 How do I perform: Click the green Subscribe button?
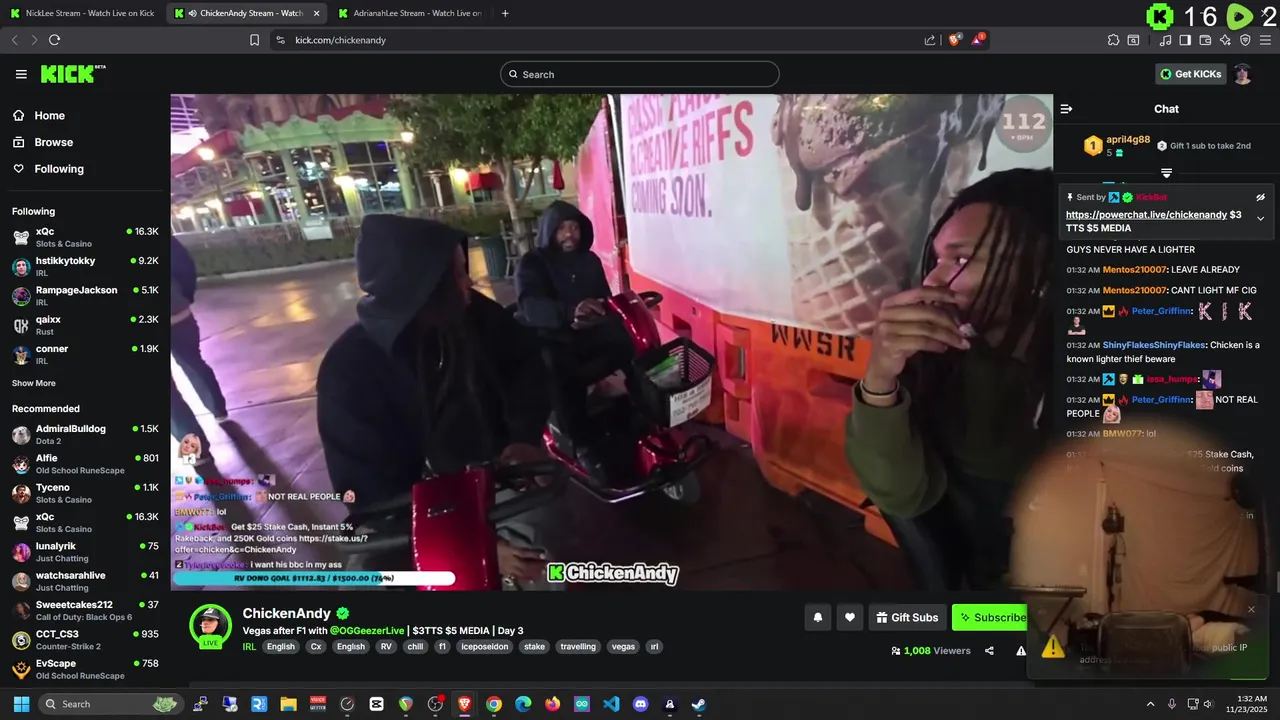[991, 617]
